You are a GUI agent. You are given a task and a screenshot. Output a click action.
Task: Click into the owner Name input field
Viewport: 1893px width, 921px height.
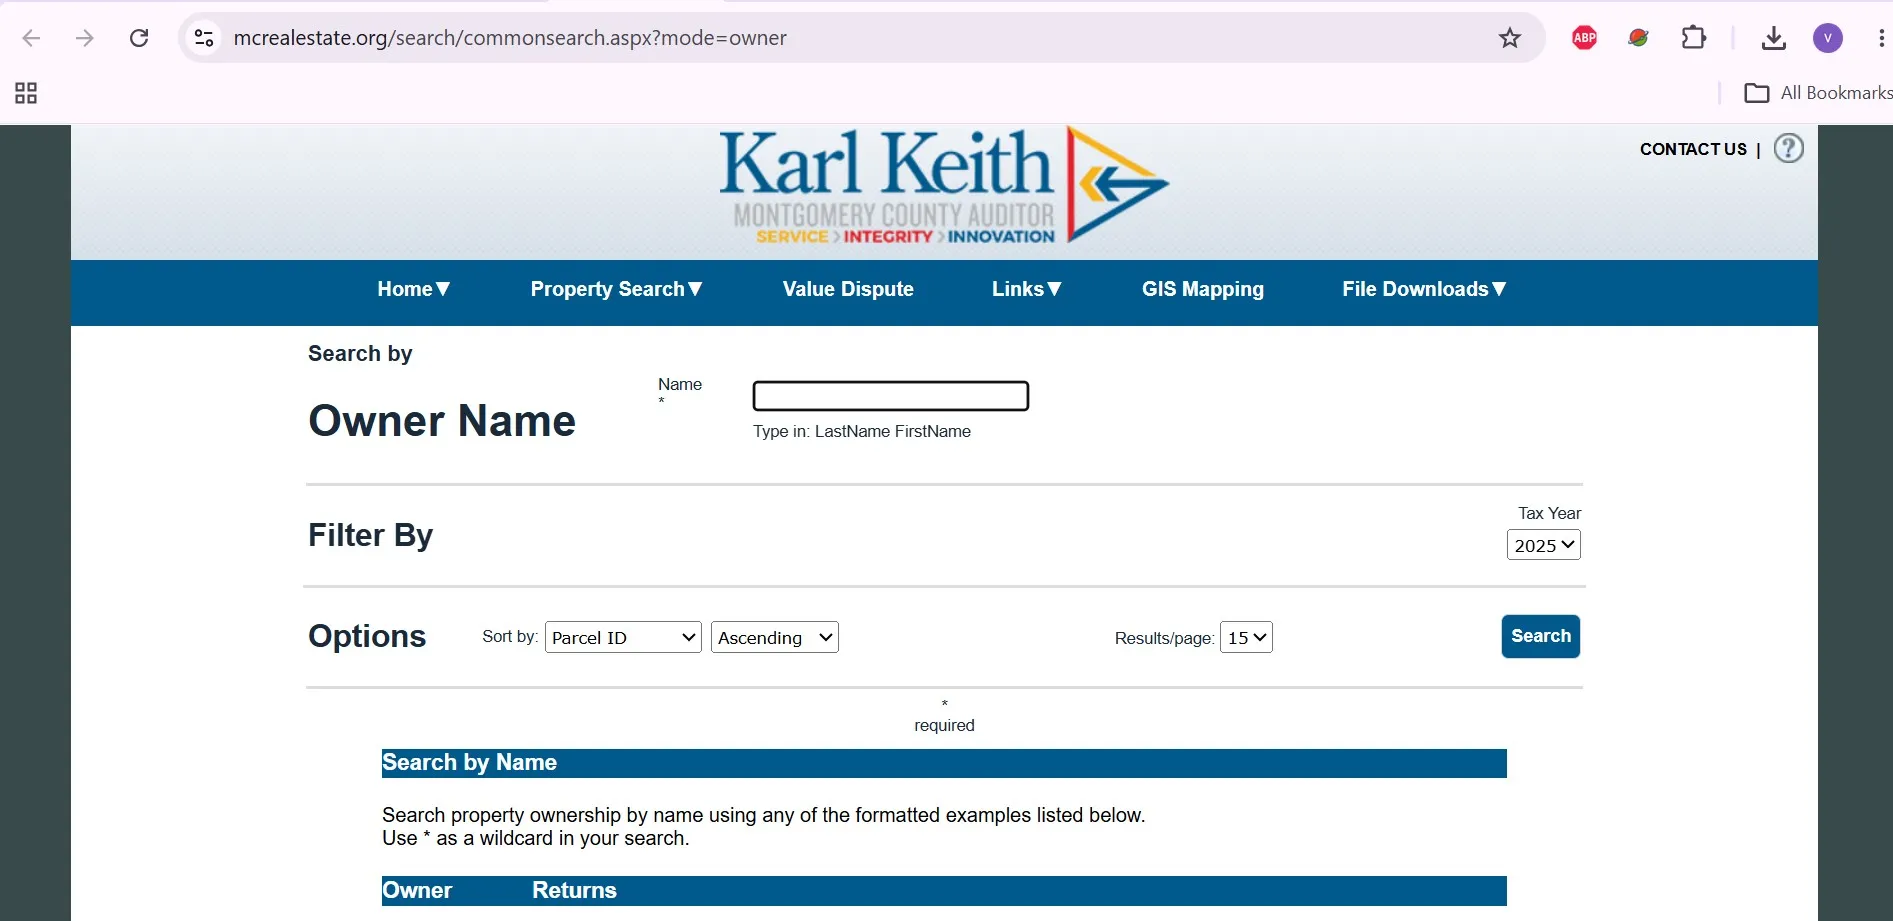[891, 396]
